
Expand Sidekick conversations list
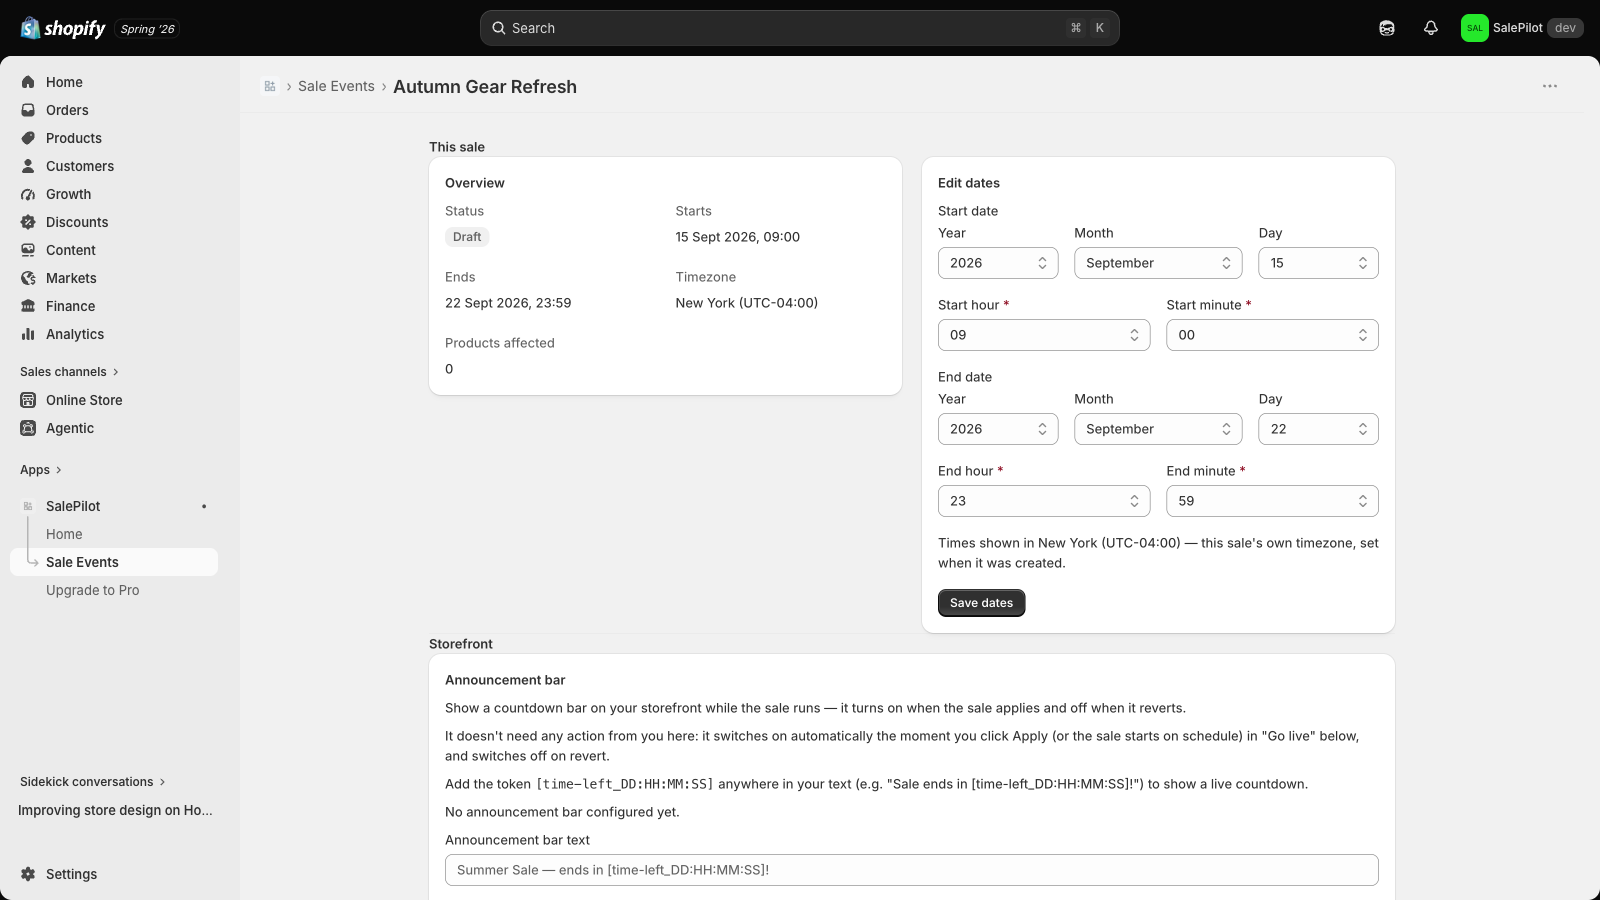(92, 782)
